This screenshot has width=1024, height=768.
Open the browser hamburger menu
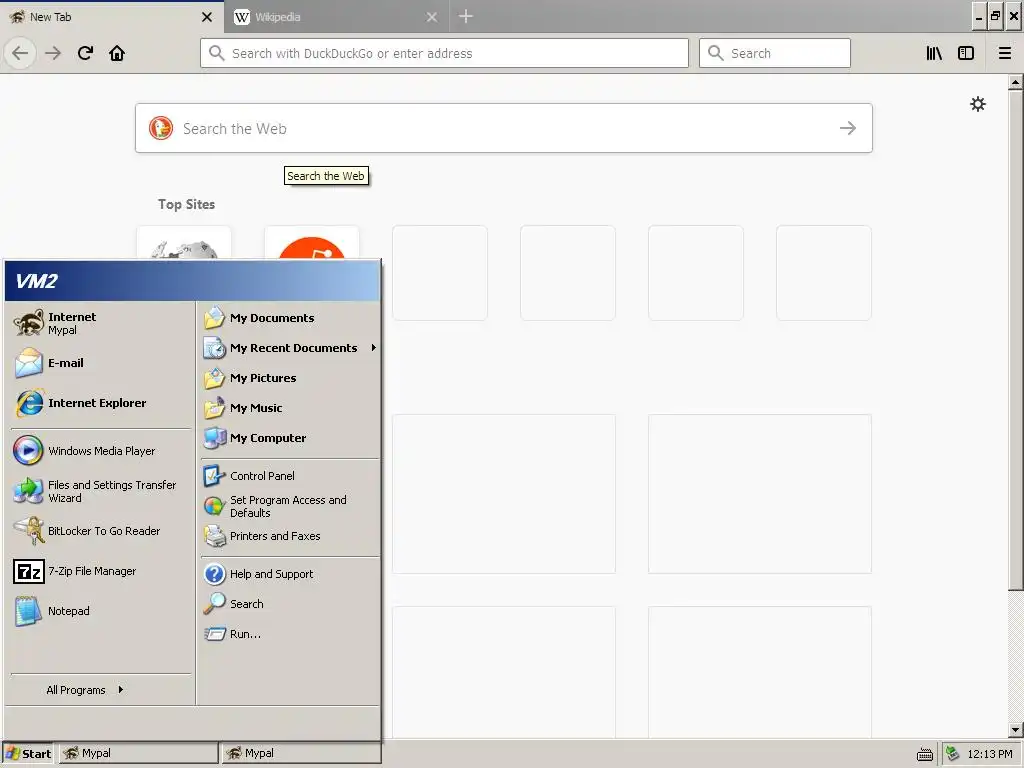pos(1005,53)
